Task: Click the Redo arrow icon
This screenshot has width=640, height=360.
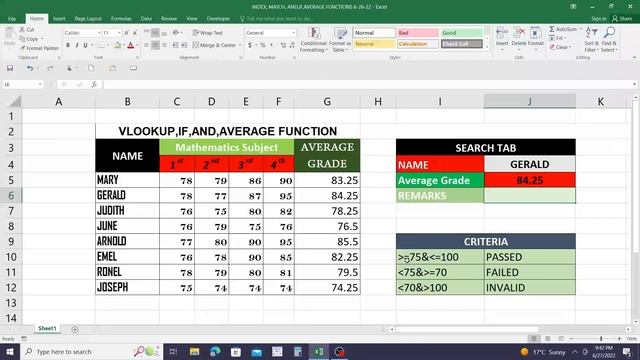Action: (x=50, y=68)
